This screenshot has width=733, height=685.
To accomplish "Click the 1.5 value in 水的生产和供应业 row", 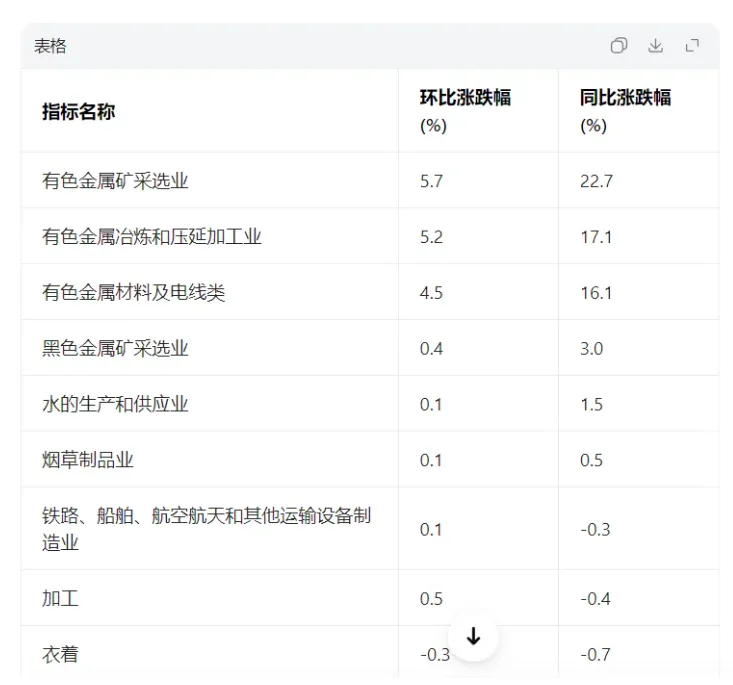I will tap(591, 404).
